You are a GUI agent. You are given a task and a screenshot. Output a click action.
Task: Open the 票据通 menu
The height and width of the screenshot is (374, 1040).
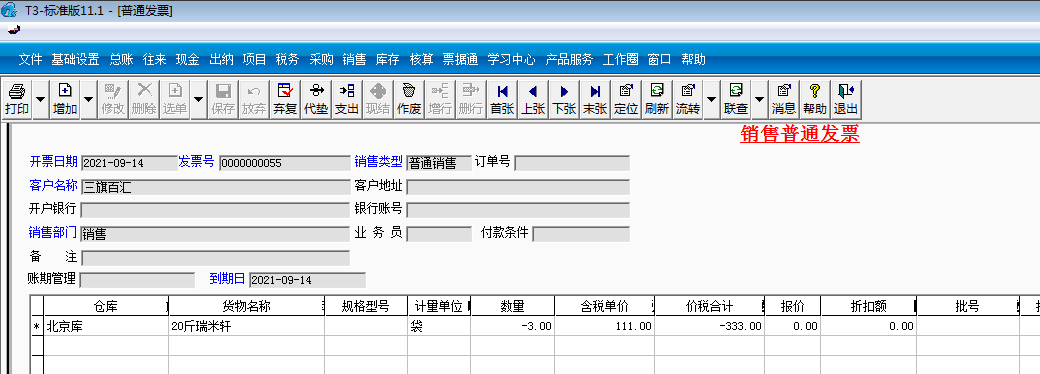tap(460, 60)
